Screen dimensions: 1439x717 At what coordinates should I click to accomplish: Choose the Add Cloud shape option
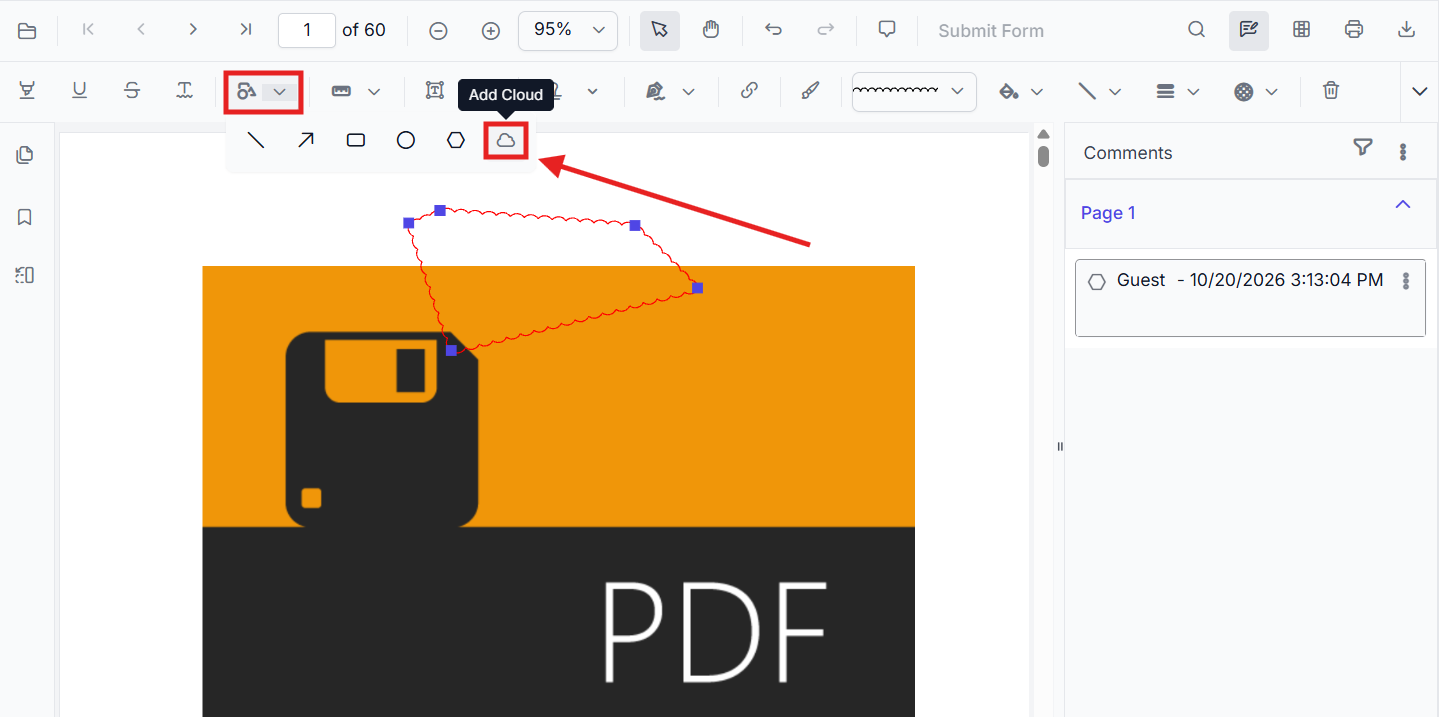506,140
